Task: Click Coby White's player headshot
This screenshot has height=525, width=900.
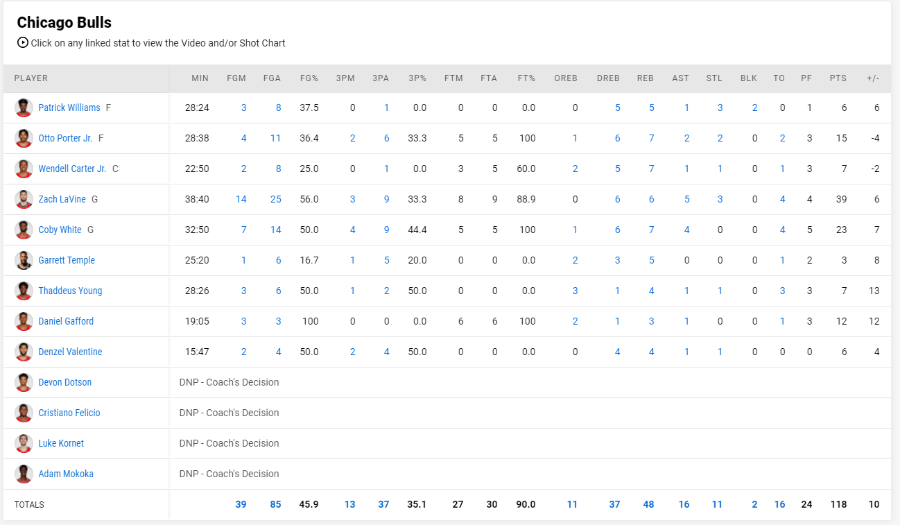Action: [x=24, y=230]
